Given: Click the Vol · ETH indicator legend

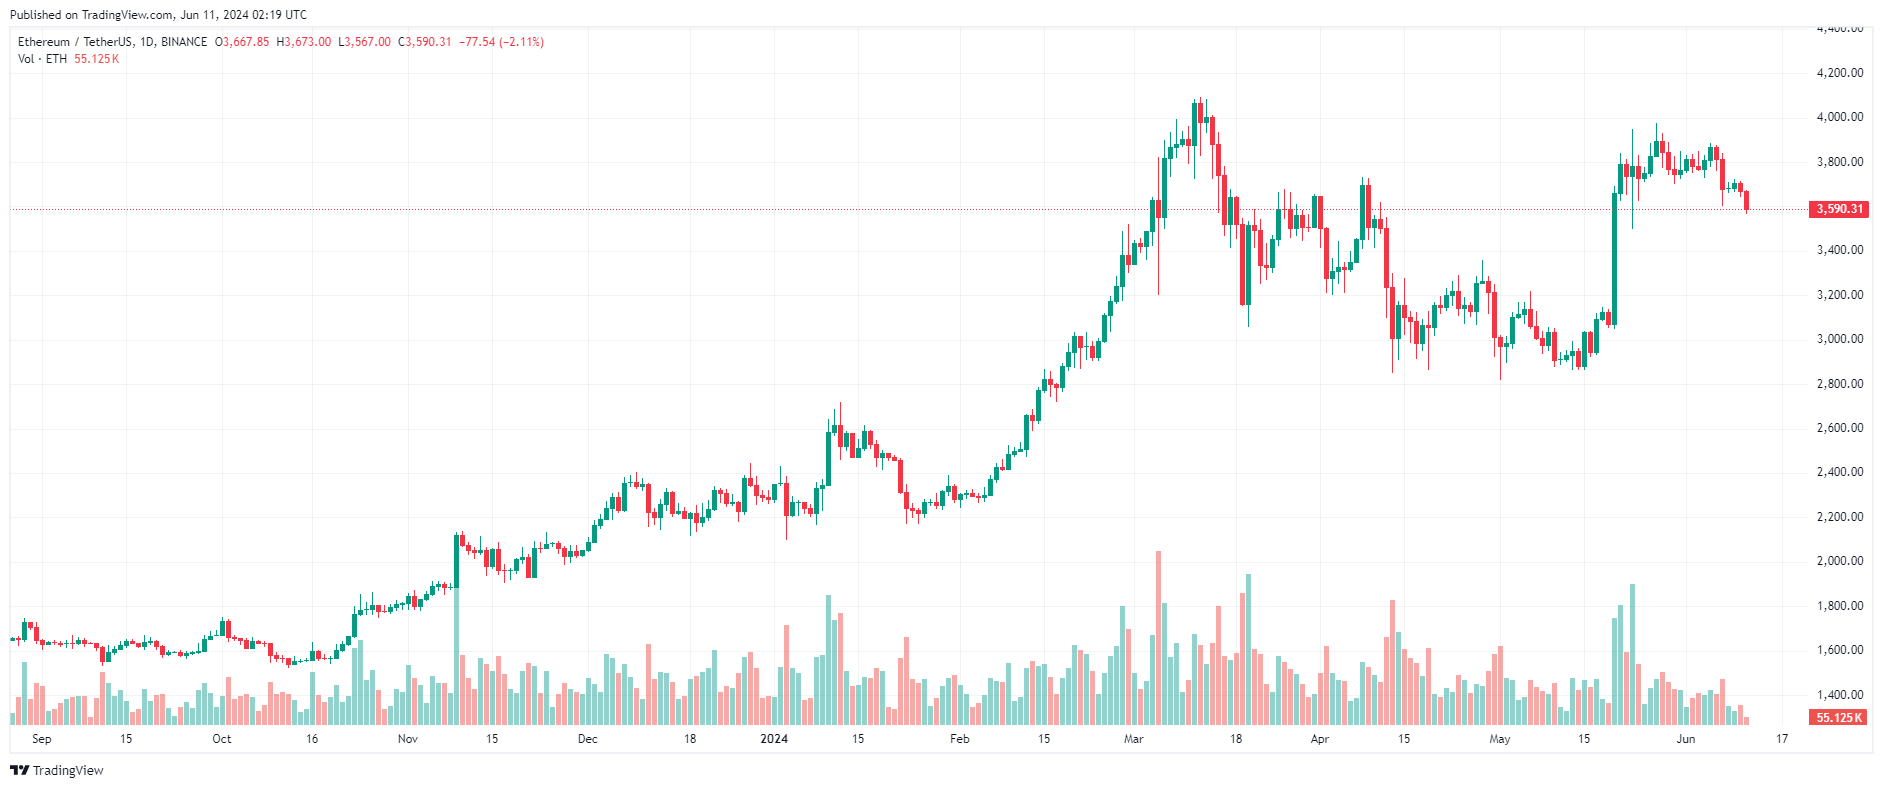Looking at the screenshot, I should pos(42,59).
